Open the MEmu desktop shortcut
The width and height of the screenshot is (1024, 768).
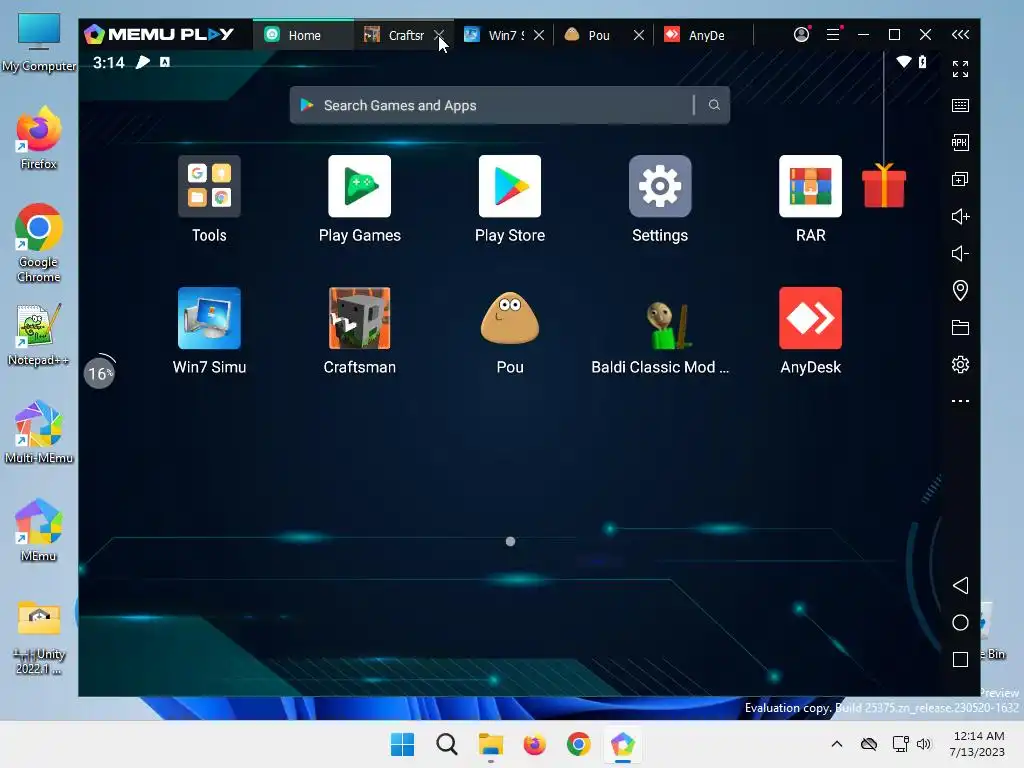point(39,530)
